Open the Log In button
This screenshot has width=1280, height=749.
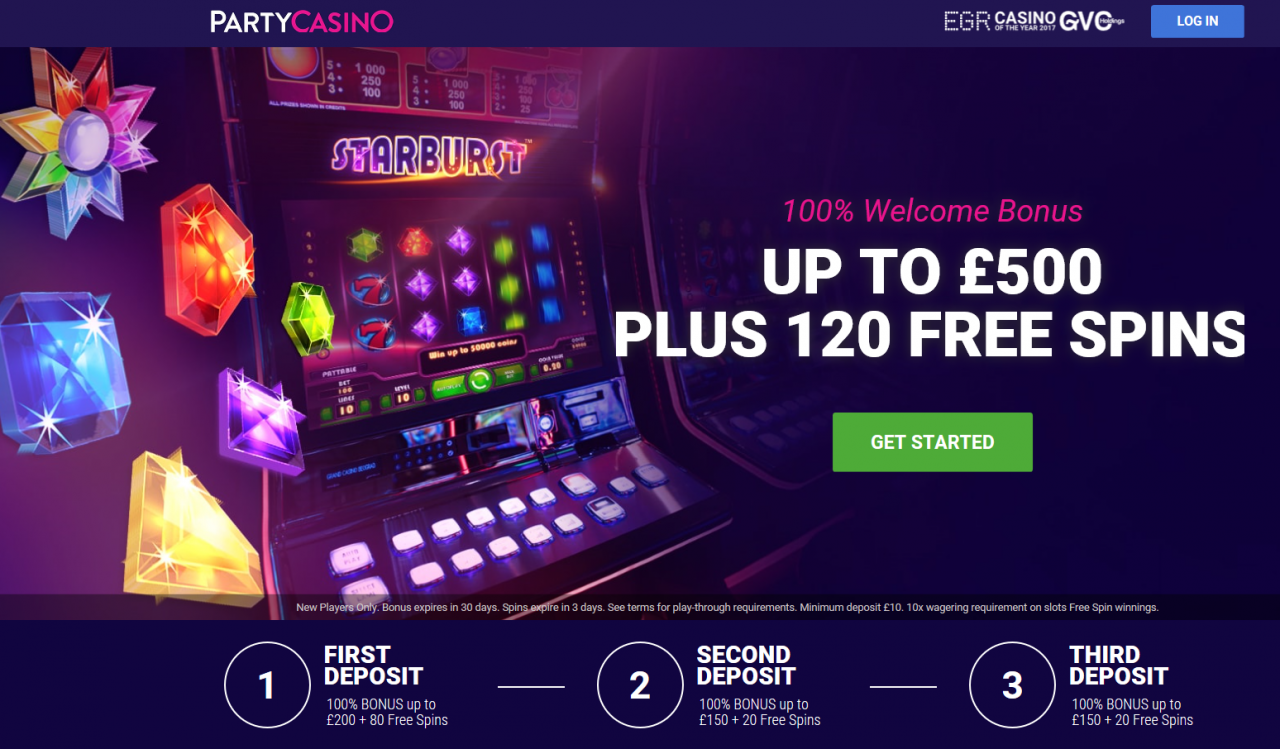point(1197,21)
